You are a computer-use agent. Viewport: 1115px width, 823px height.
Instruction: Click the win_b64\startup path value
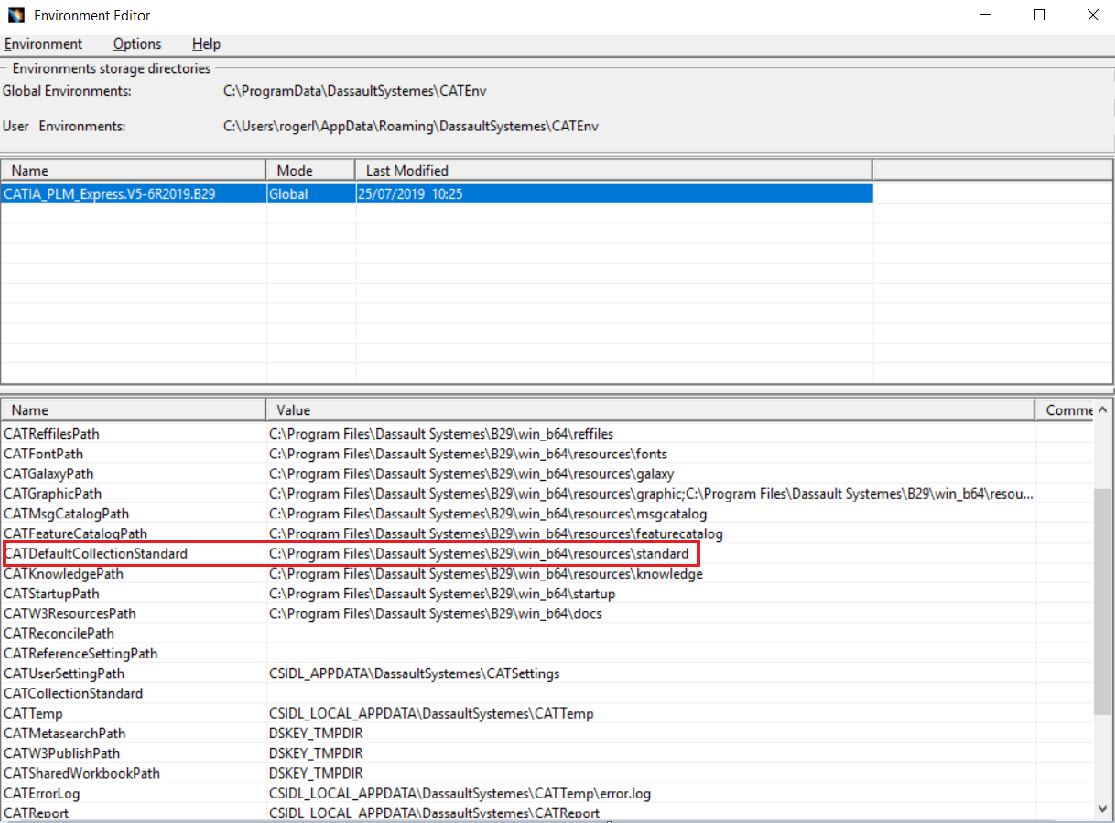click(x=442, y=593)
